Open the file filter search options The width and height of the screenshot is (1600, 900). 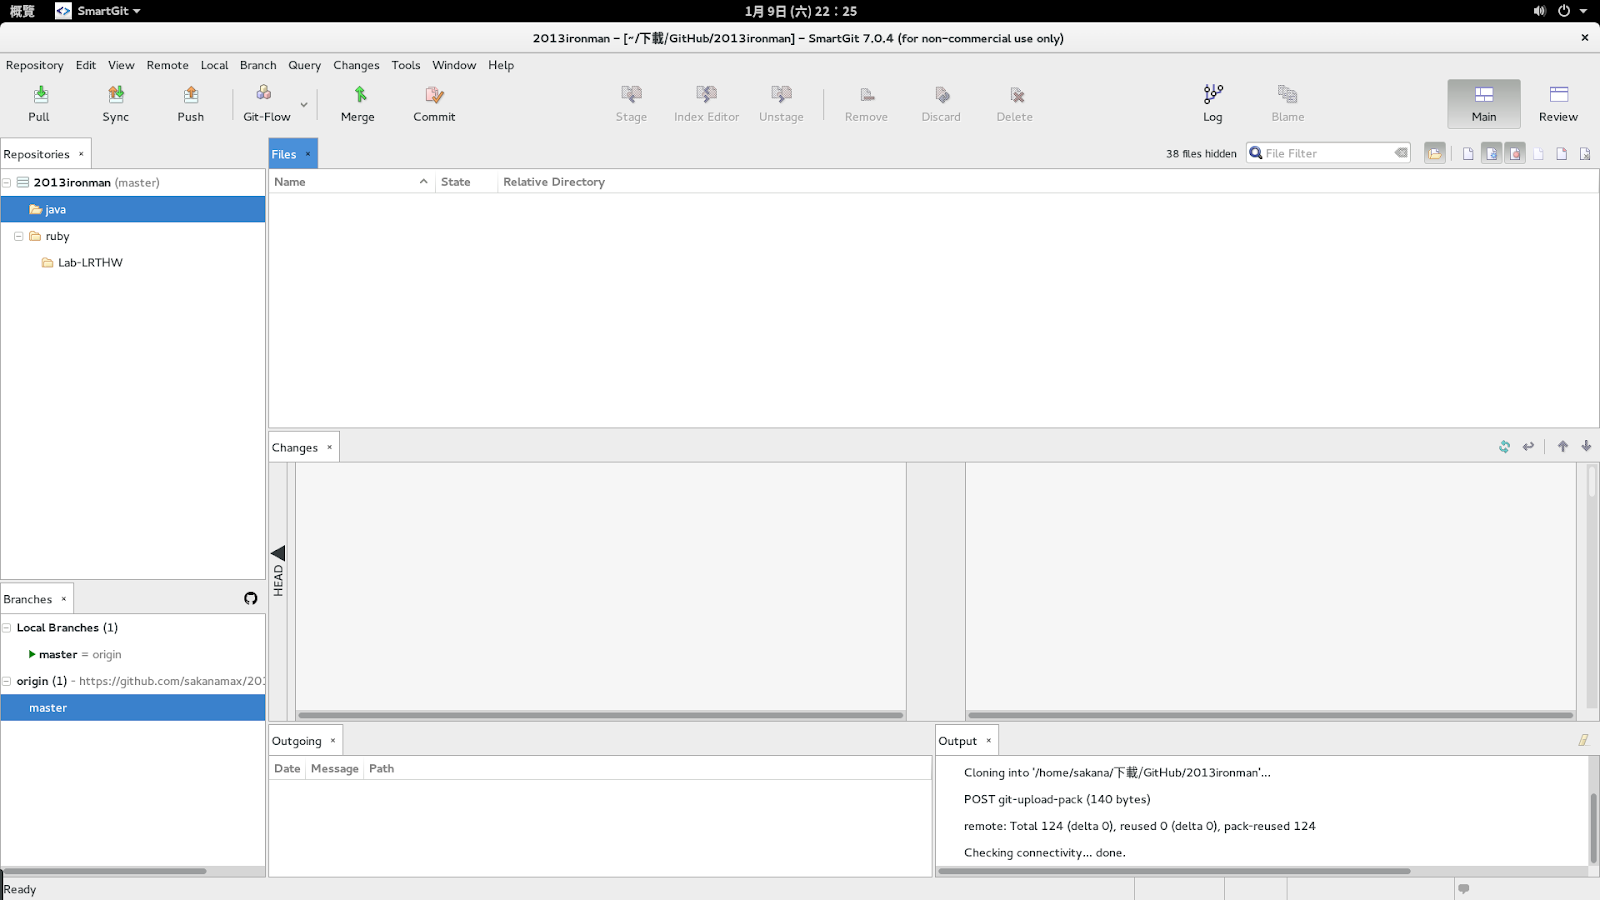[x=1256, y=153]
